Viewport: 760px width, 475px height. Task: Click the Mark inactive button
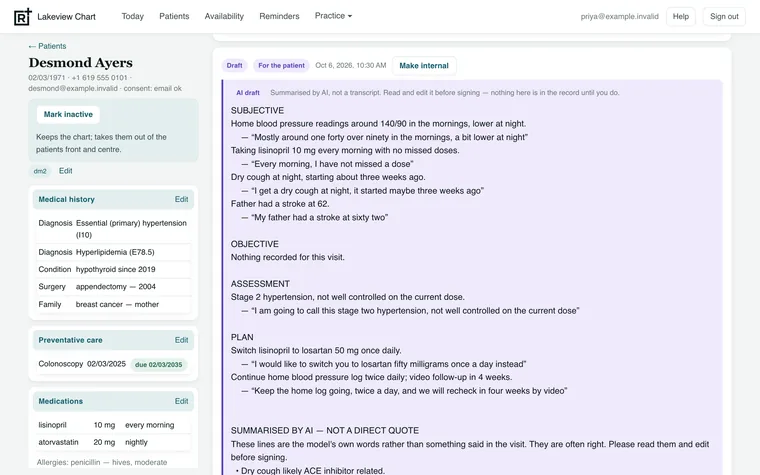pyautogui.click(x=68, y=114)
